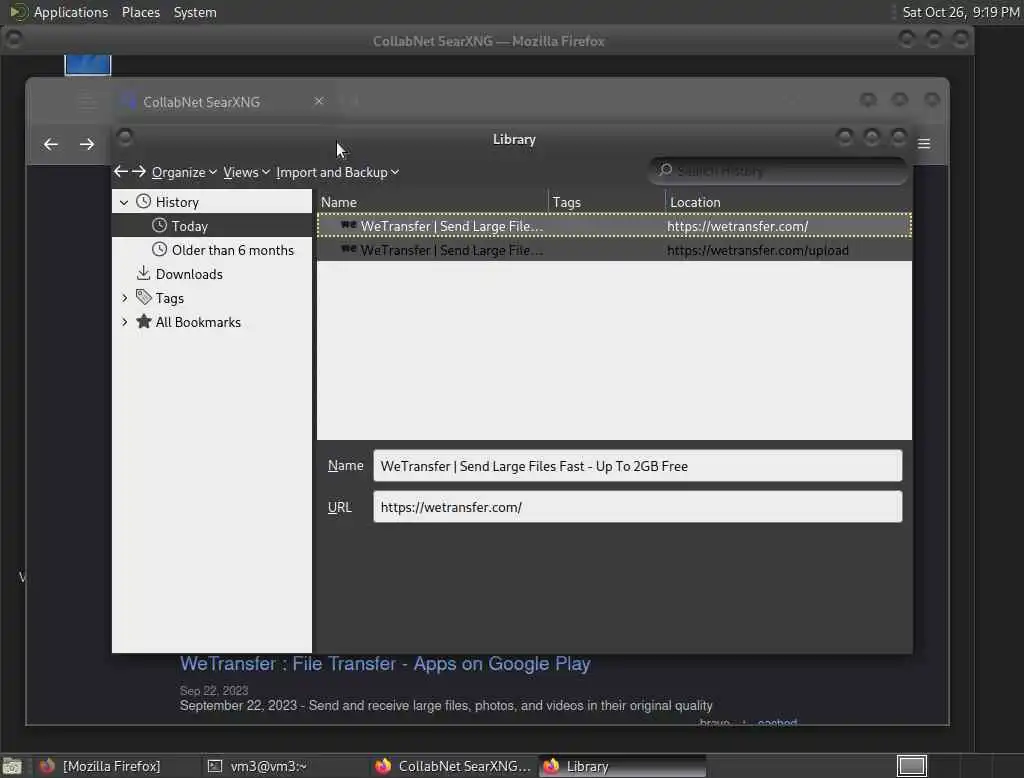Click the All Bookmarks star icon
The width and height of the screenshot is (1024, 778).
click(144, 321)
